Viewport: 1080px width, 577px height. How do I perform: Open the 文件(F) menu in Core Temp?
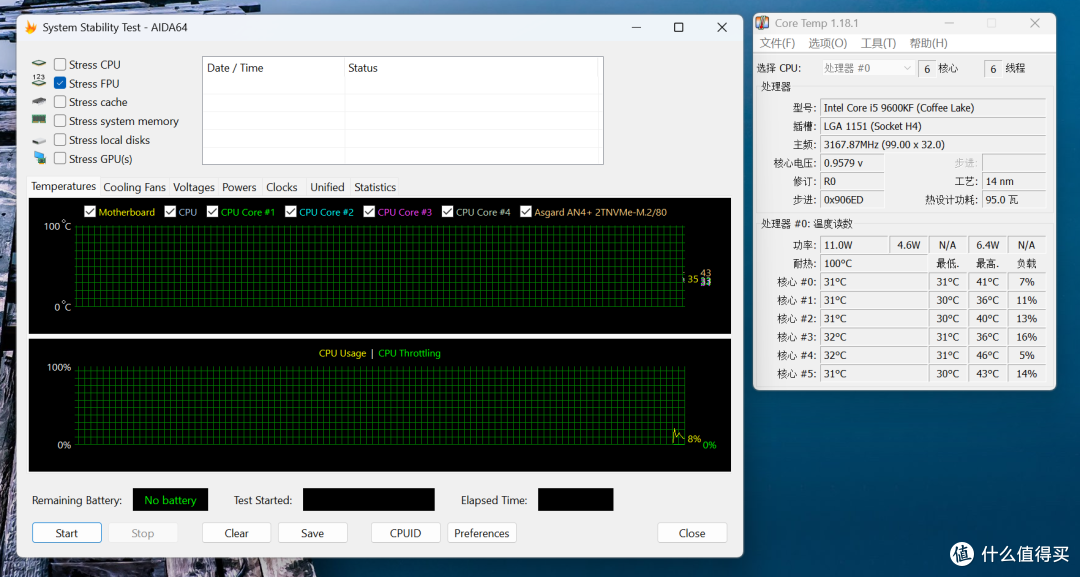[777, 43]
